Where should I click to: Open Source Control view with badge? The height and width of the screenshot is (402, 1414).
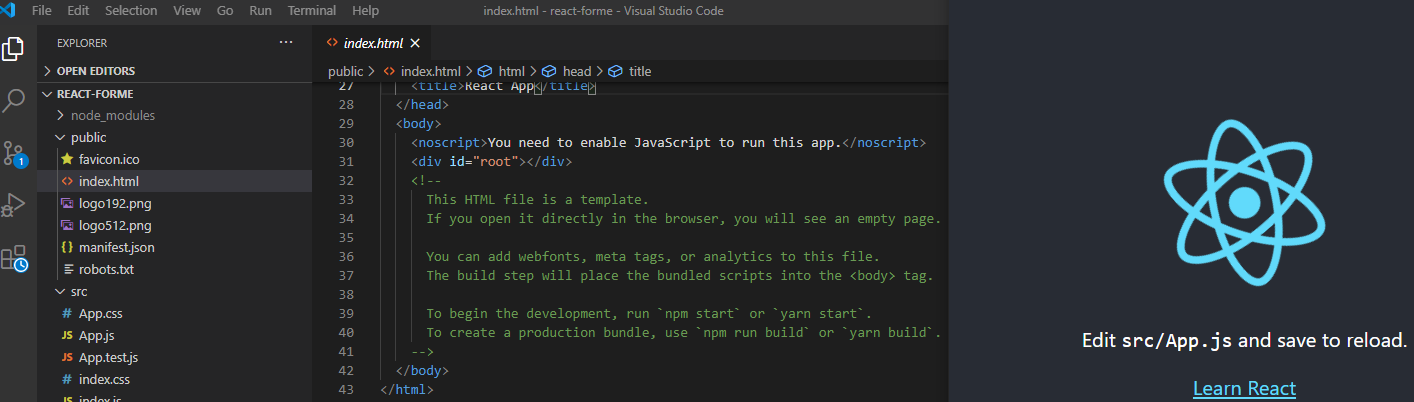(14, 153)
